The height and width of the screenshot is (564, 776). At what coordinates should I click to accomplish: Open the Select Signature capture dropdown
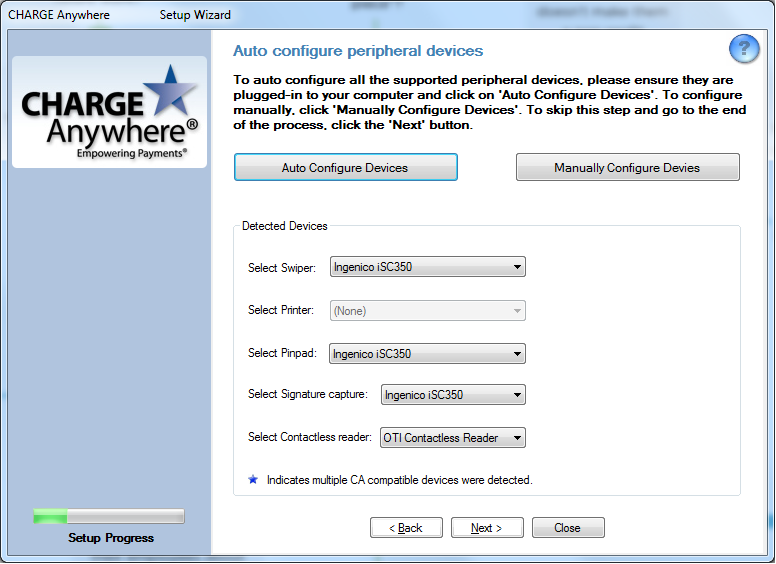453,395
